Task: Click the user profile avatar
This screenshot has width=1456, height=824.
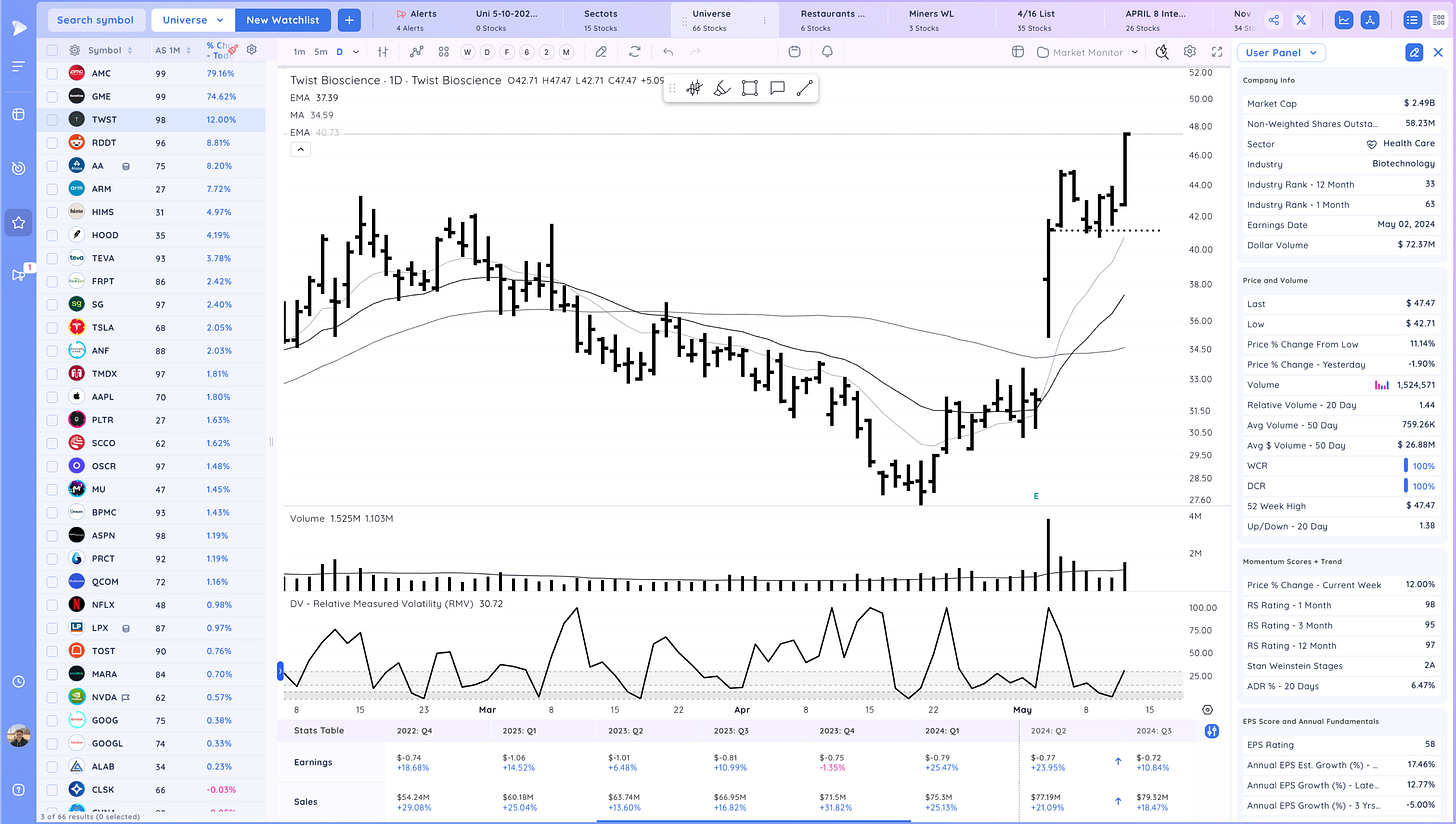Action: tap(18, 737)
